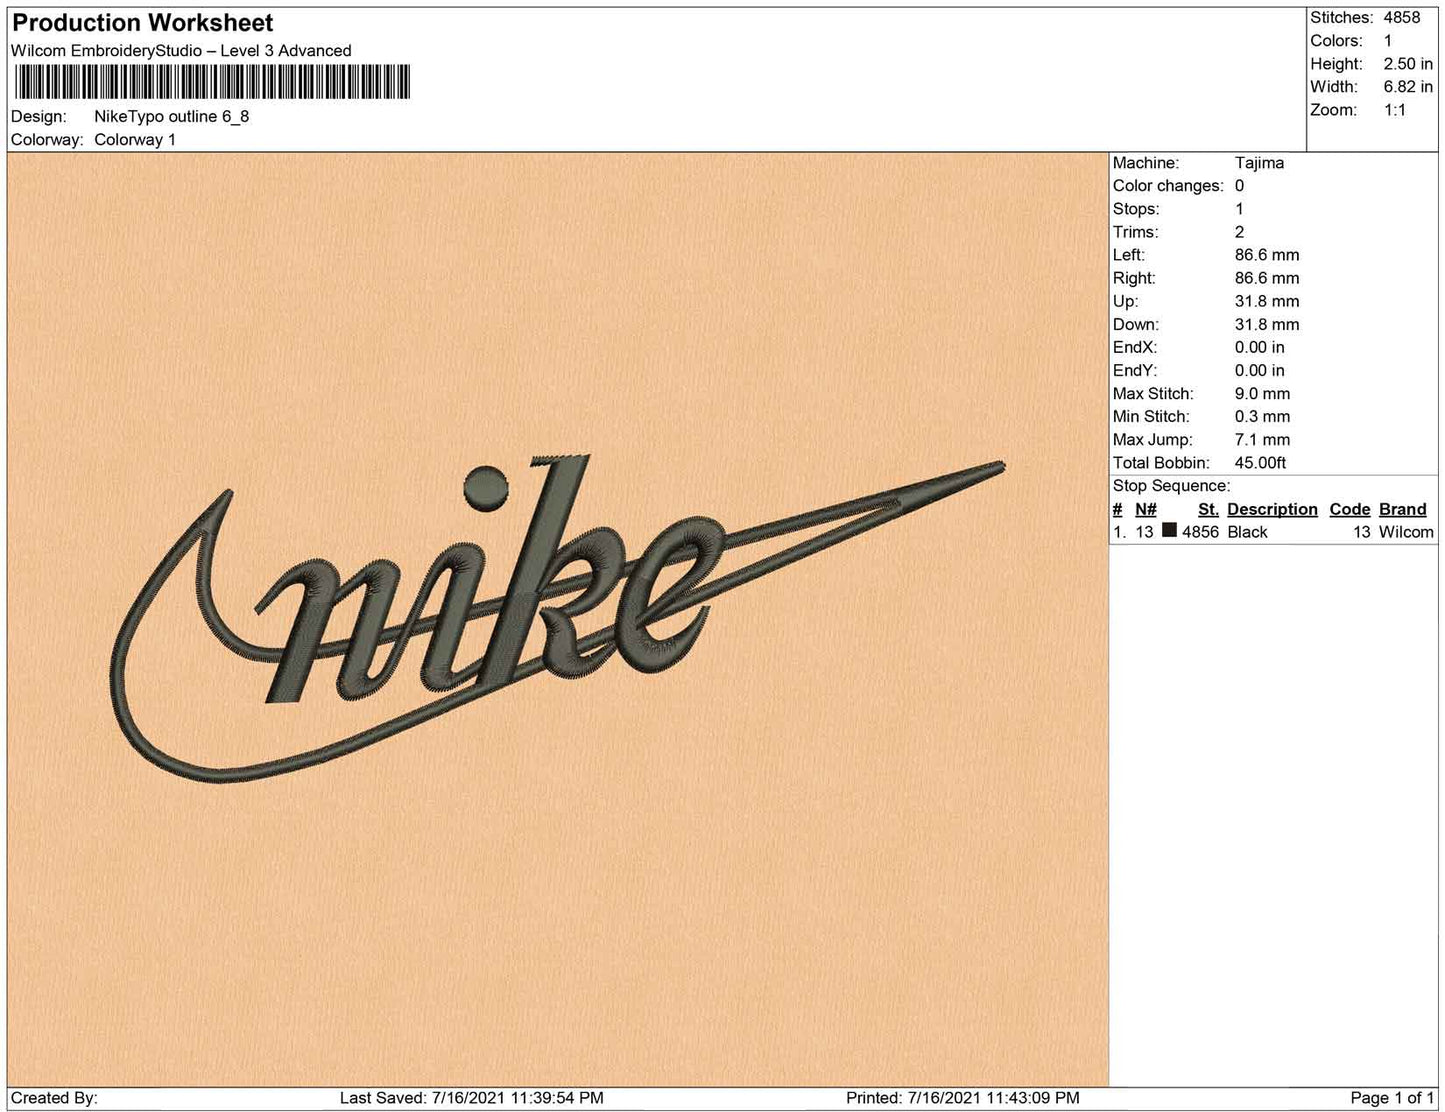Select the Wilcom EmbroideryStudio – Level 3 Advanced line
The height and width of the screenshot is (1112, 1445).
pos(181,51)
